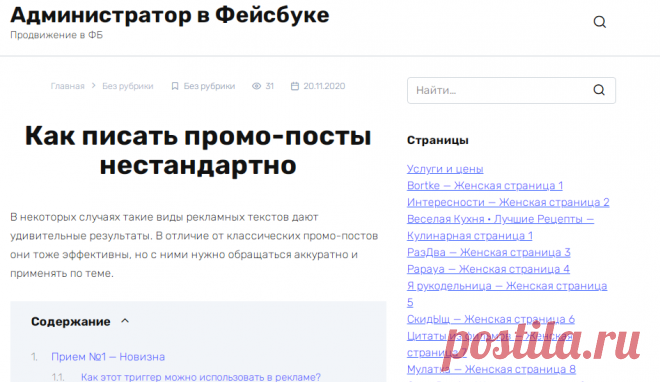Open Интересности — Женская страница 2 link

click(x=508, y=202)
